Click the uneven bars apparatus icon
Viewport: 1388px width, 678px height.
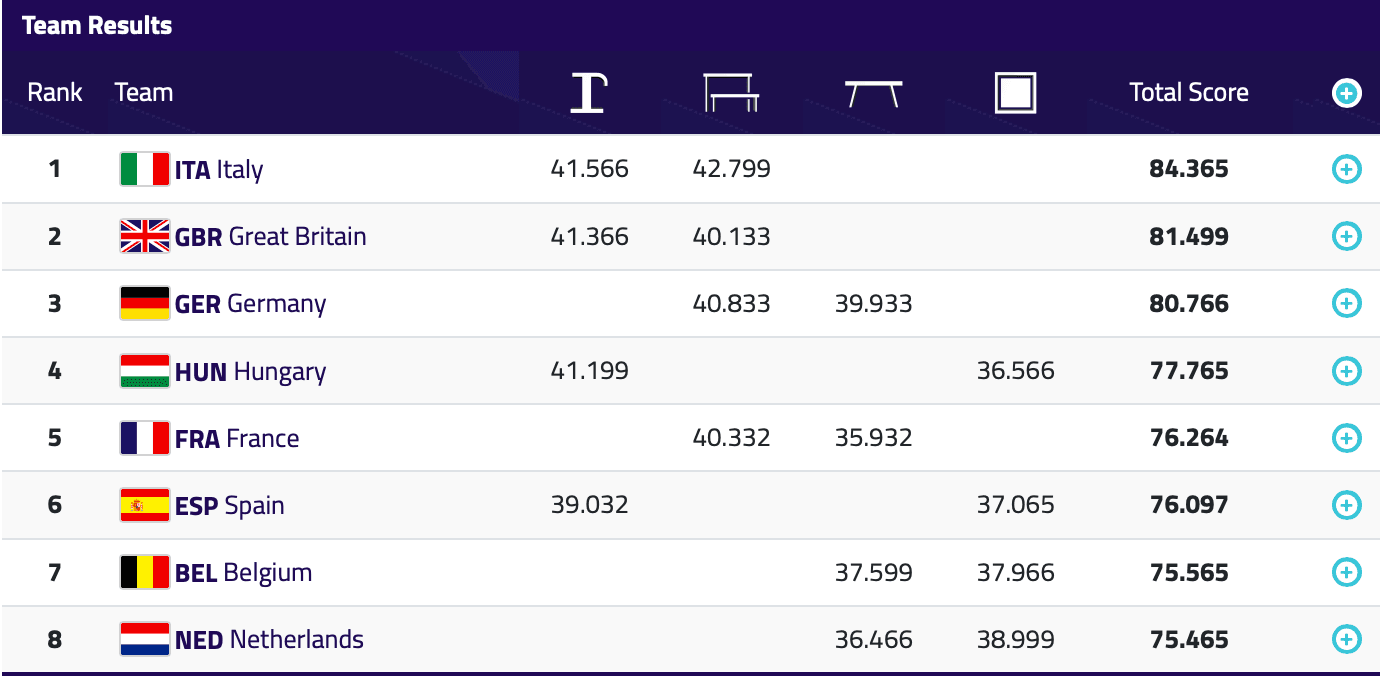[x=731, y=93]
